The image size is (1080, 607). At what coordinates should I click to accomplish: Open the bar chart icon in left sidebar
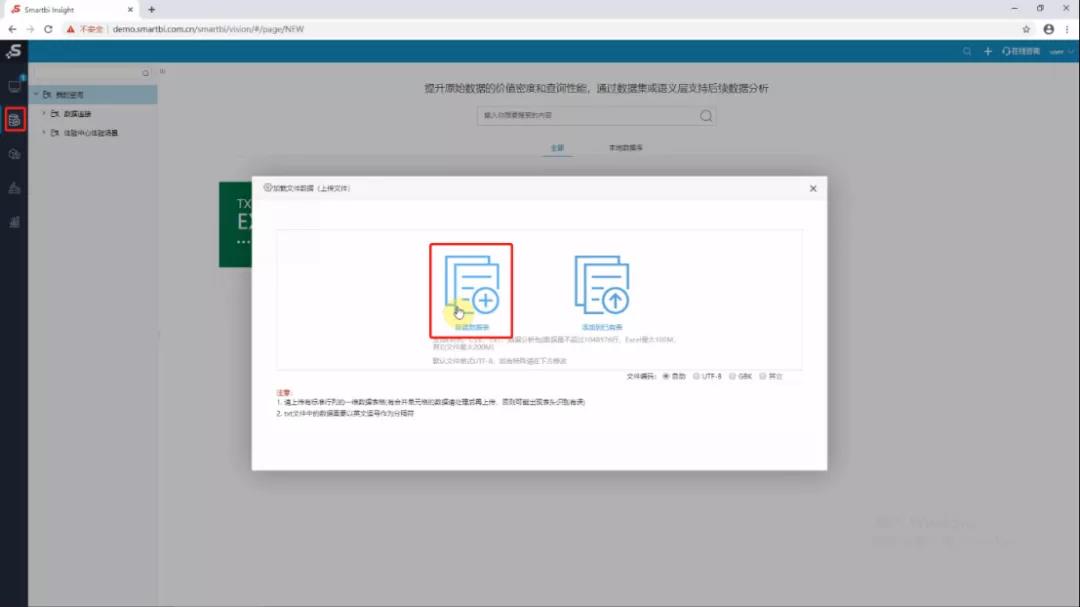(14, 222)
